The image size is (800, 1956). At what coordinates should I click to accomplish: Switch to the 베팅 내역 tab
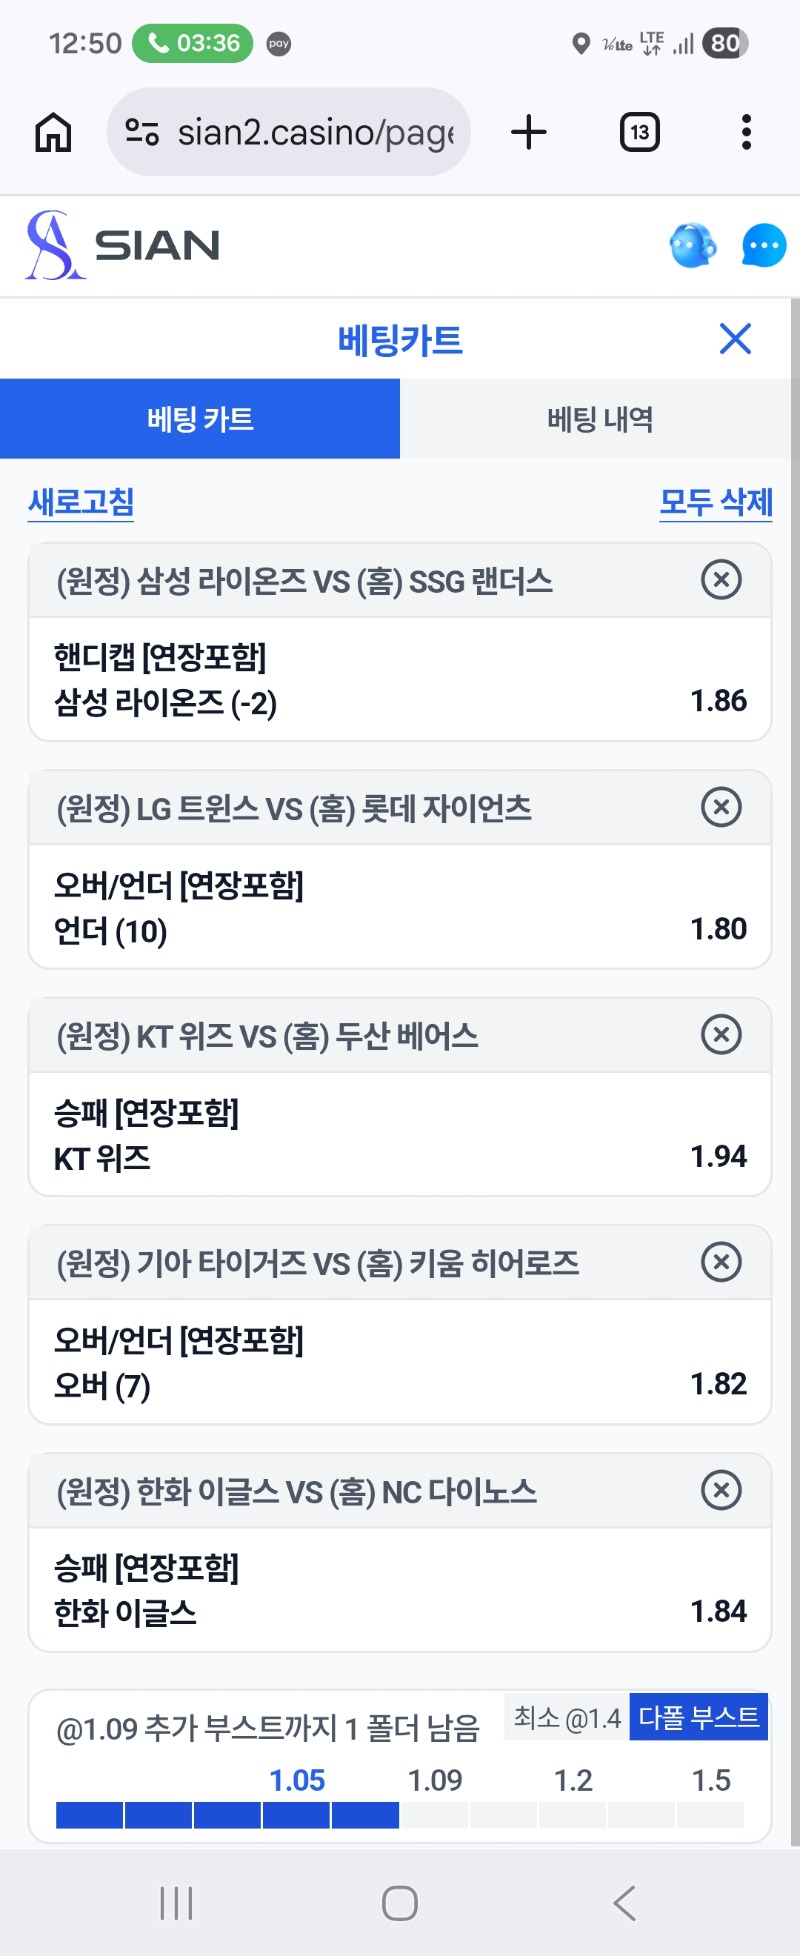click(x=600, y=419)
